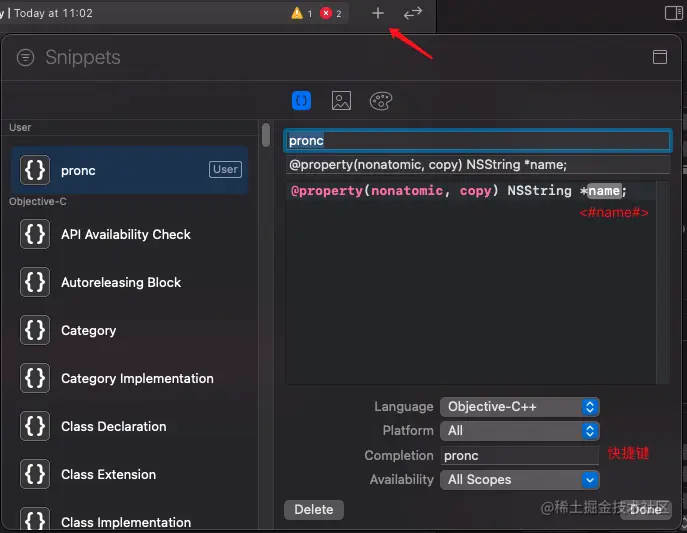Click the snippet list scrollbar handle
Image resolution: width=687 pixels, height=533 pixels.
[x=266, y=135]
